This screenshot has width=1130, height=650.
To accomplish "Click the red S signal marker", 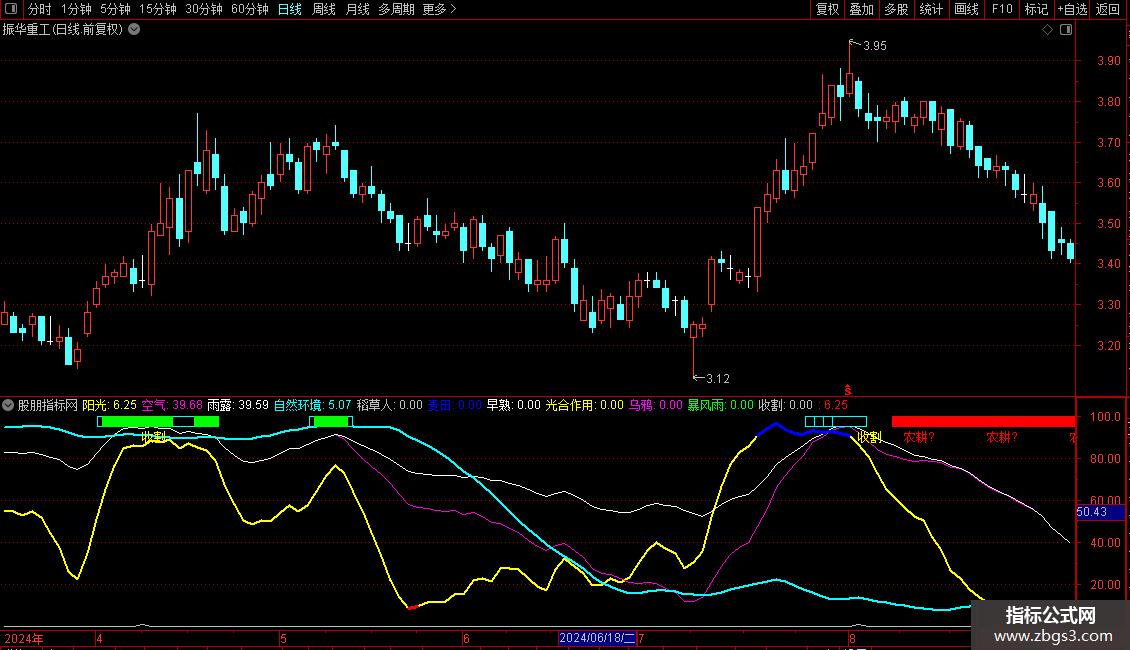I will point(848,389).
